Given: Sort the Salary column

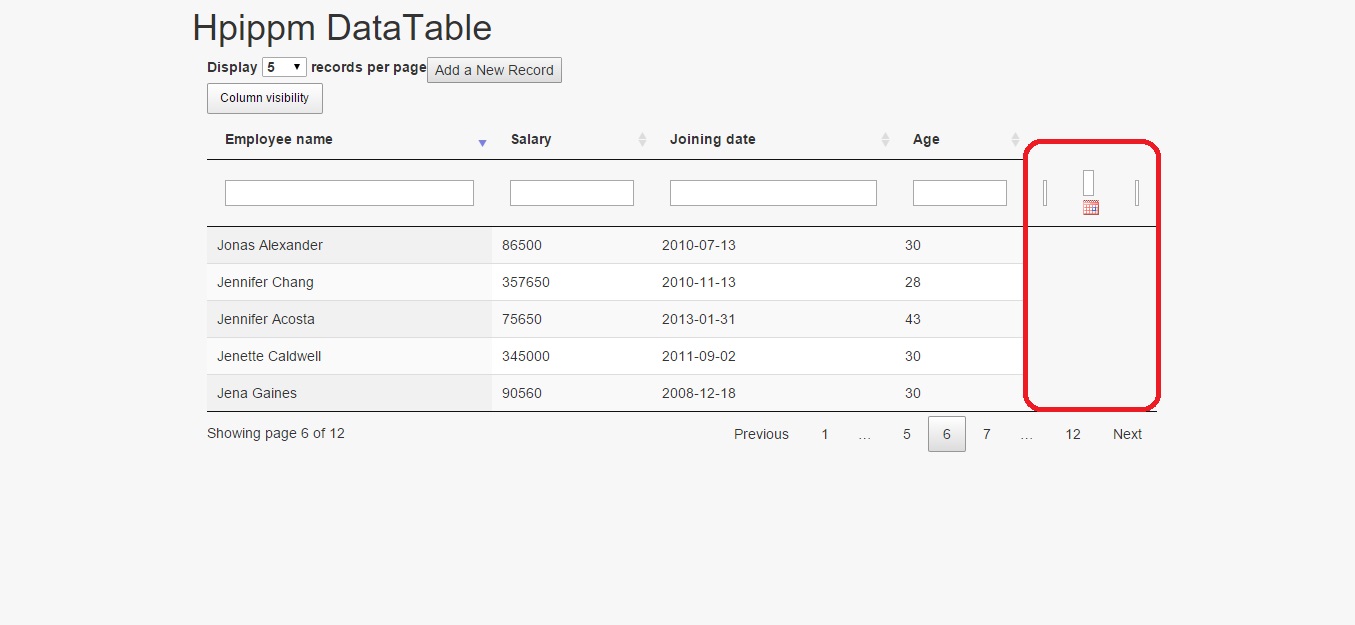Looking at the screenshot, I should 642,140.
